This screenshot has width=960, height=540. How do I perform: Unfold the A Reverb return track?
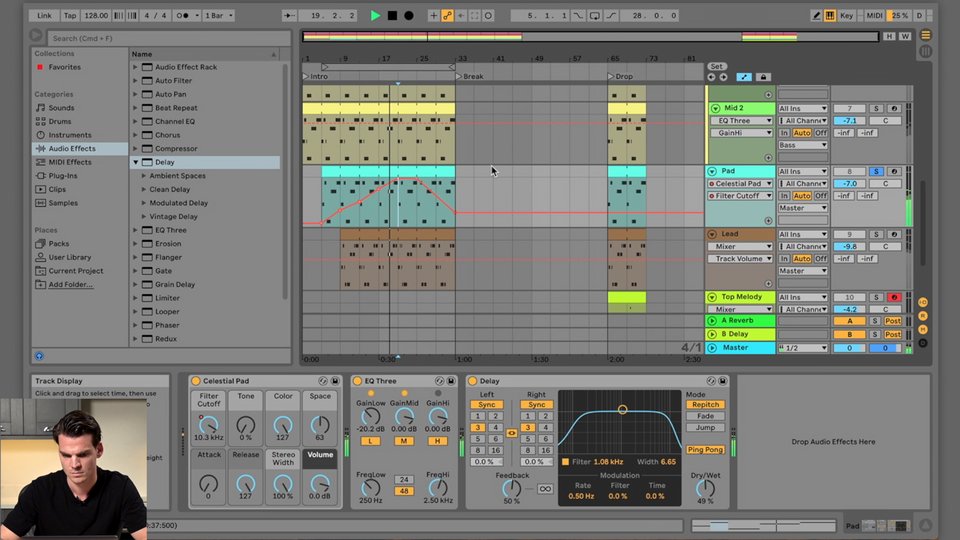coord(712,321)
